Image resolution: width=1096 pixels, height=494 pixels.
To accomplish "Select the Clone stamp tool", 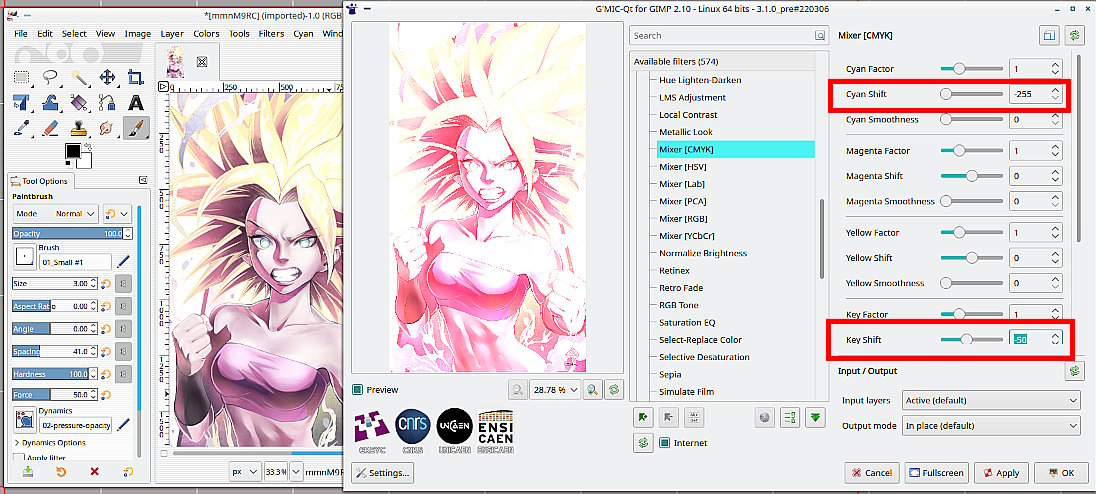I will [x=78, y=128].
